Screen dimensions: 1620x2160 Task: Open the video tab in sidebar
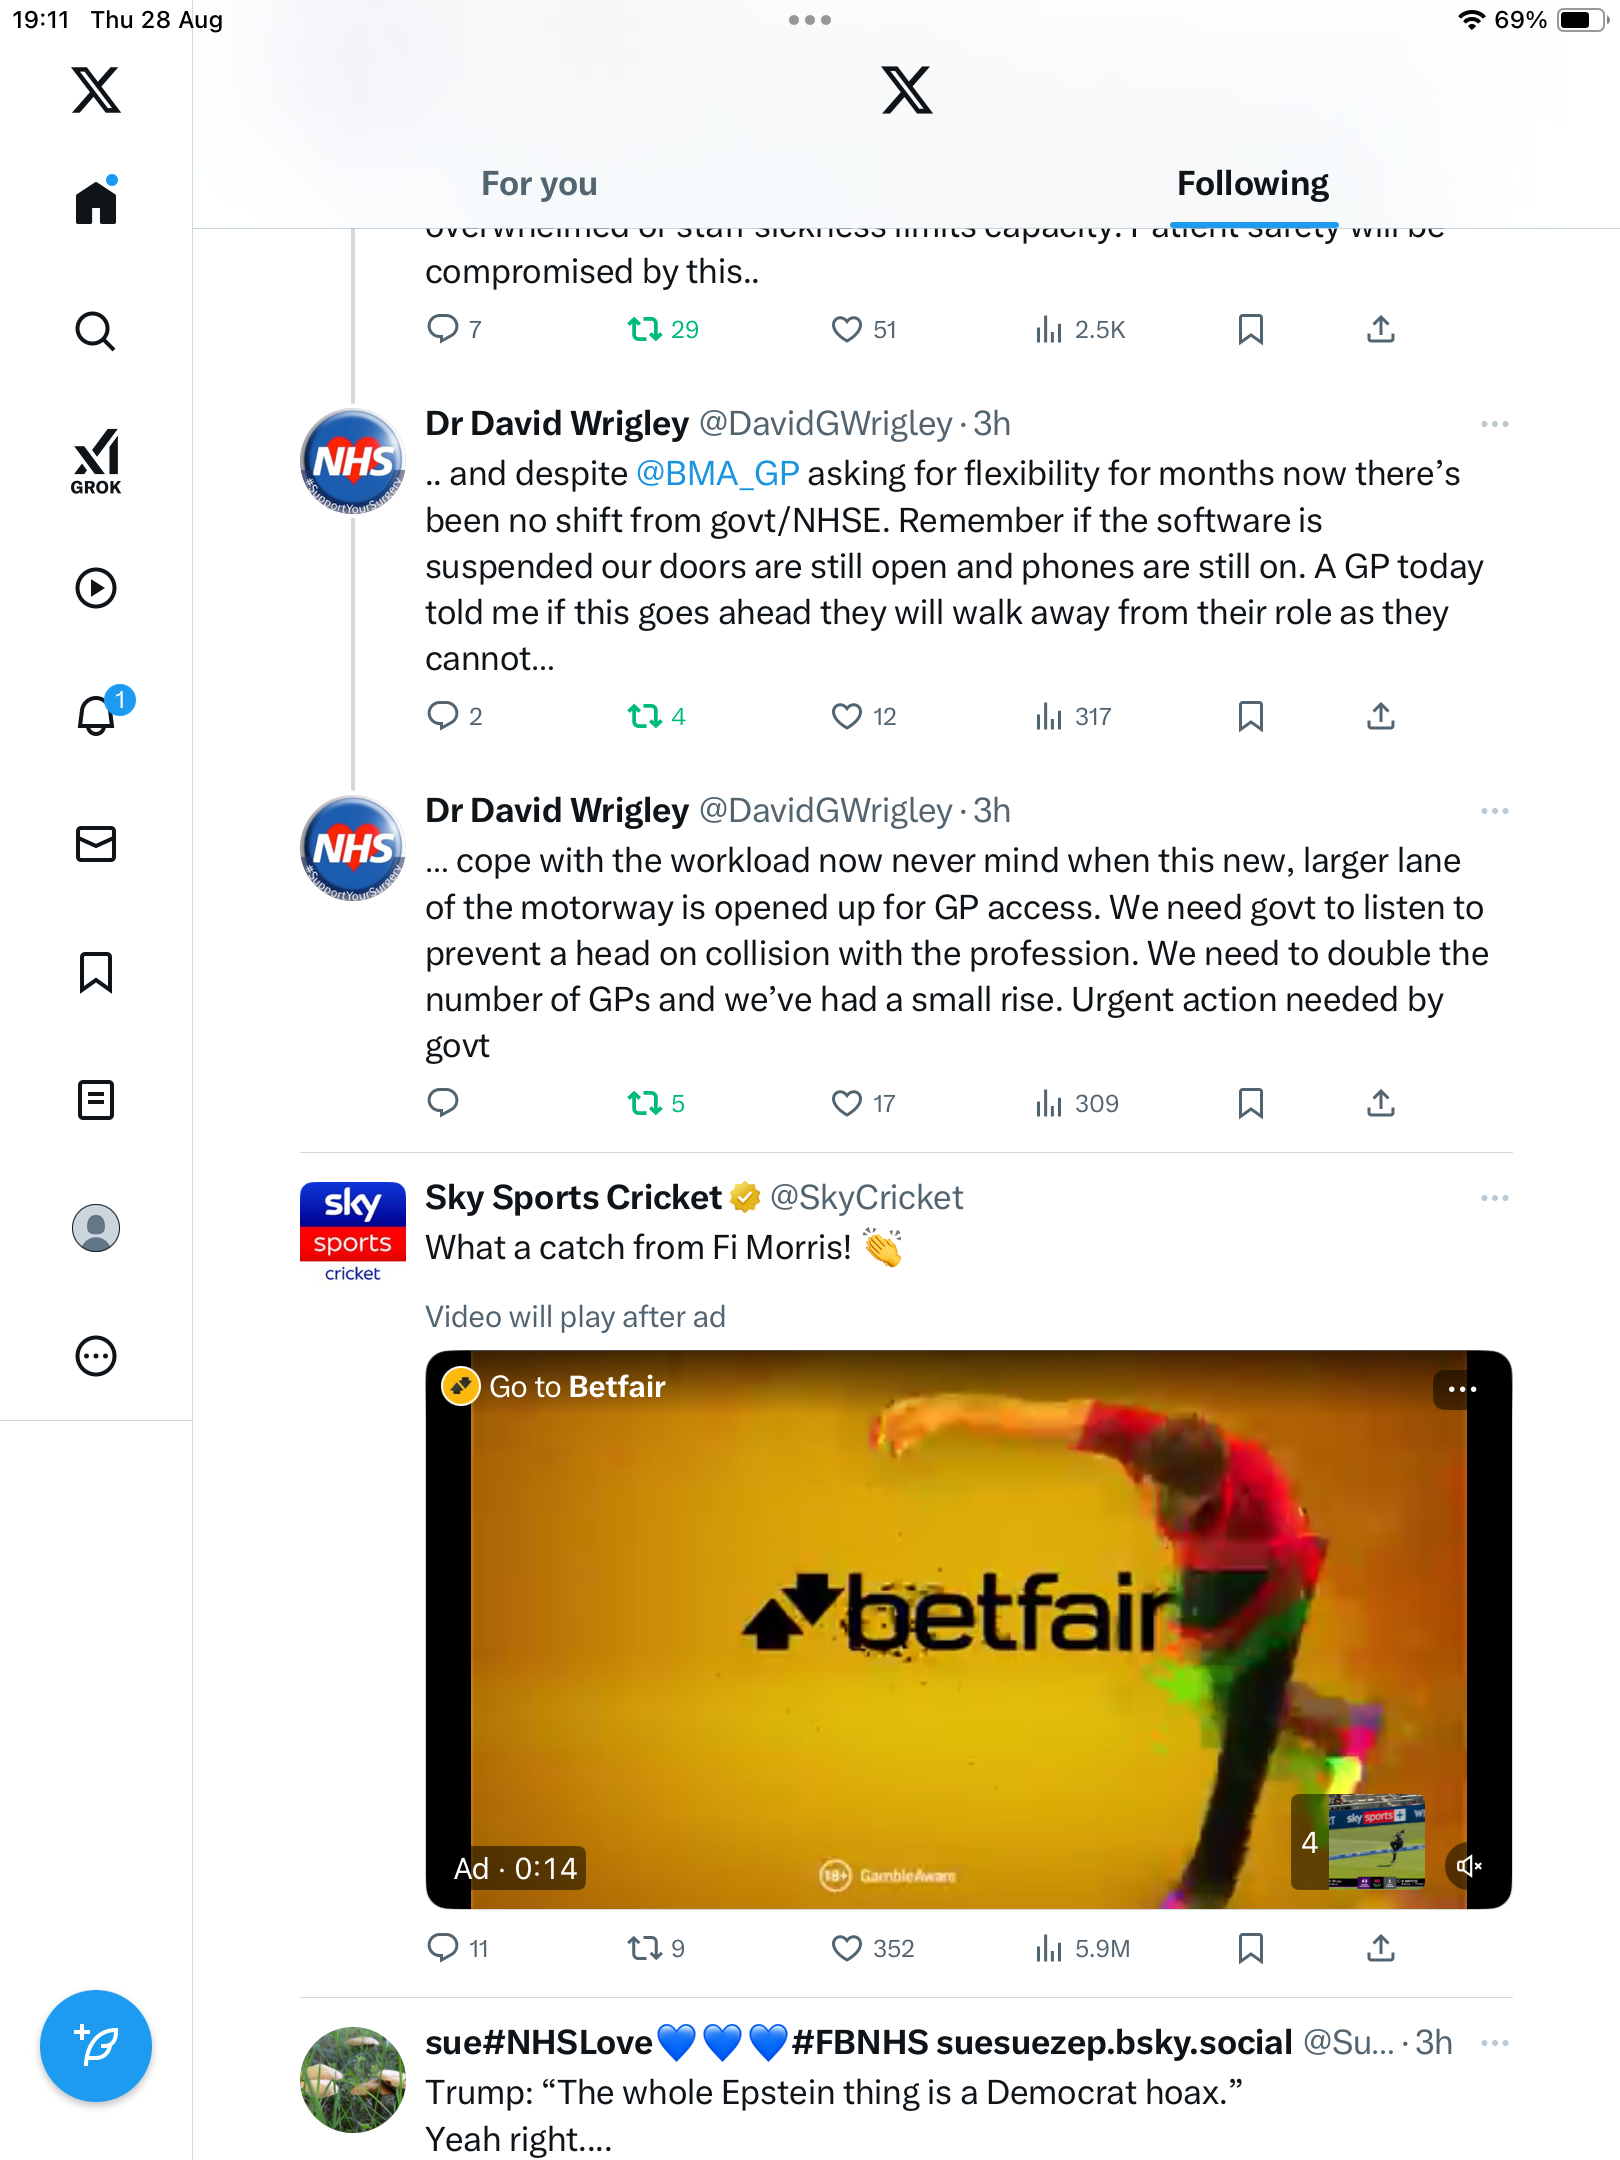click(x=96, y=588)
